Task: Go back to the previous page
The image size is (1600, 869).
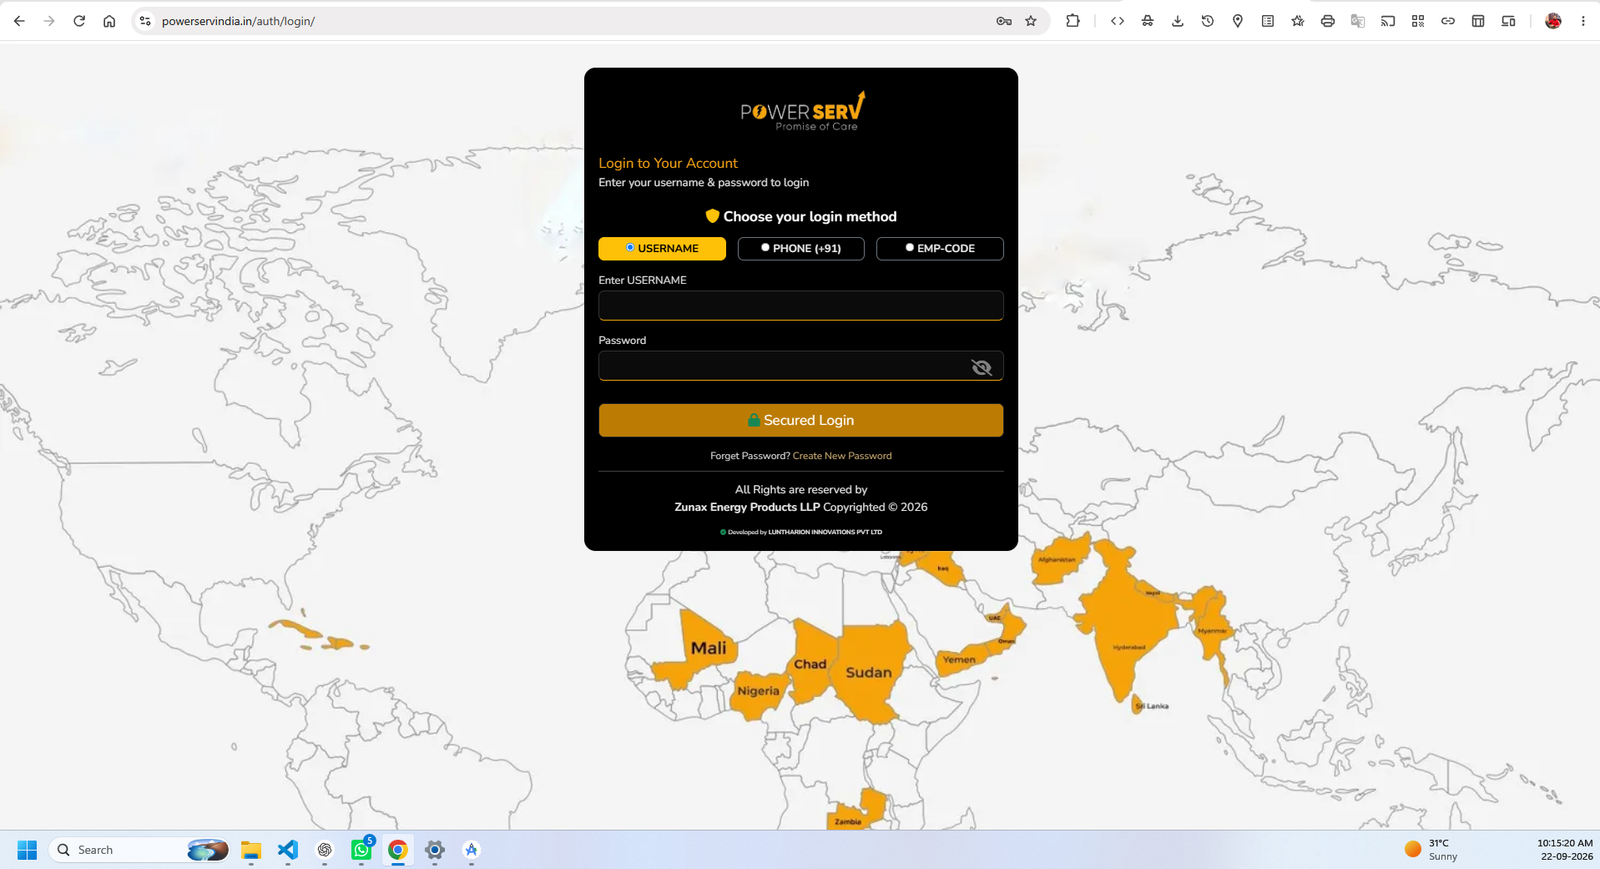Action: pyautogui.click(x=19, y=21)
